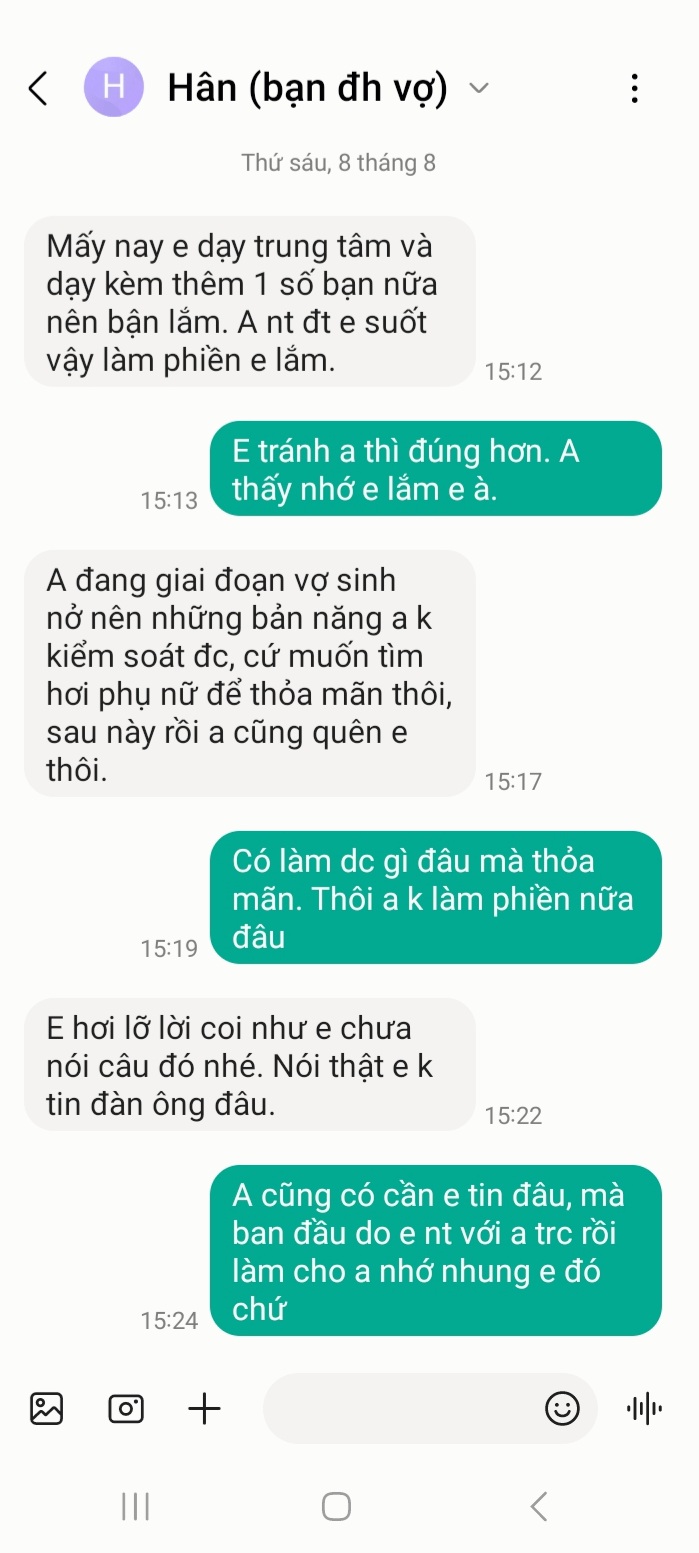Select the sent message 'E tránh a thì đúng hơn'

point(436,469)
